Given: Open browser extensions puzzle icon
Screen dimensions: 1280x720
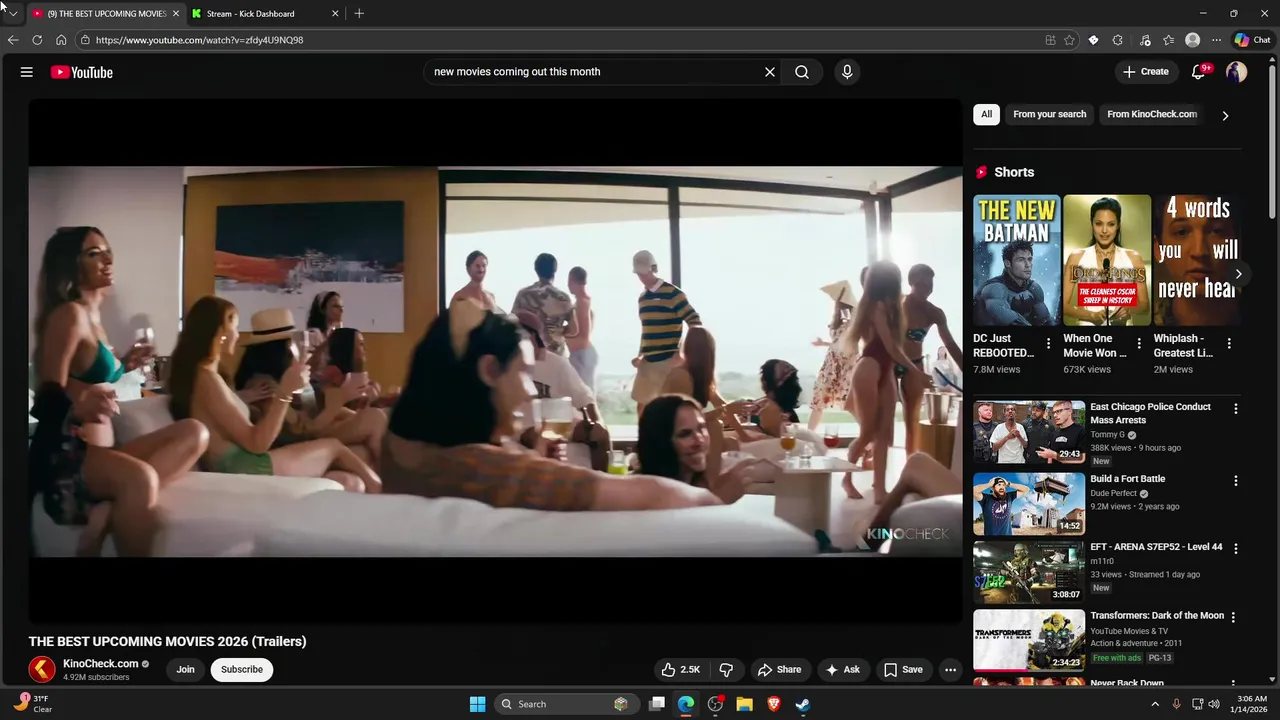Looking at the screenshot, I should (1117, 40).
